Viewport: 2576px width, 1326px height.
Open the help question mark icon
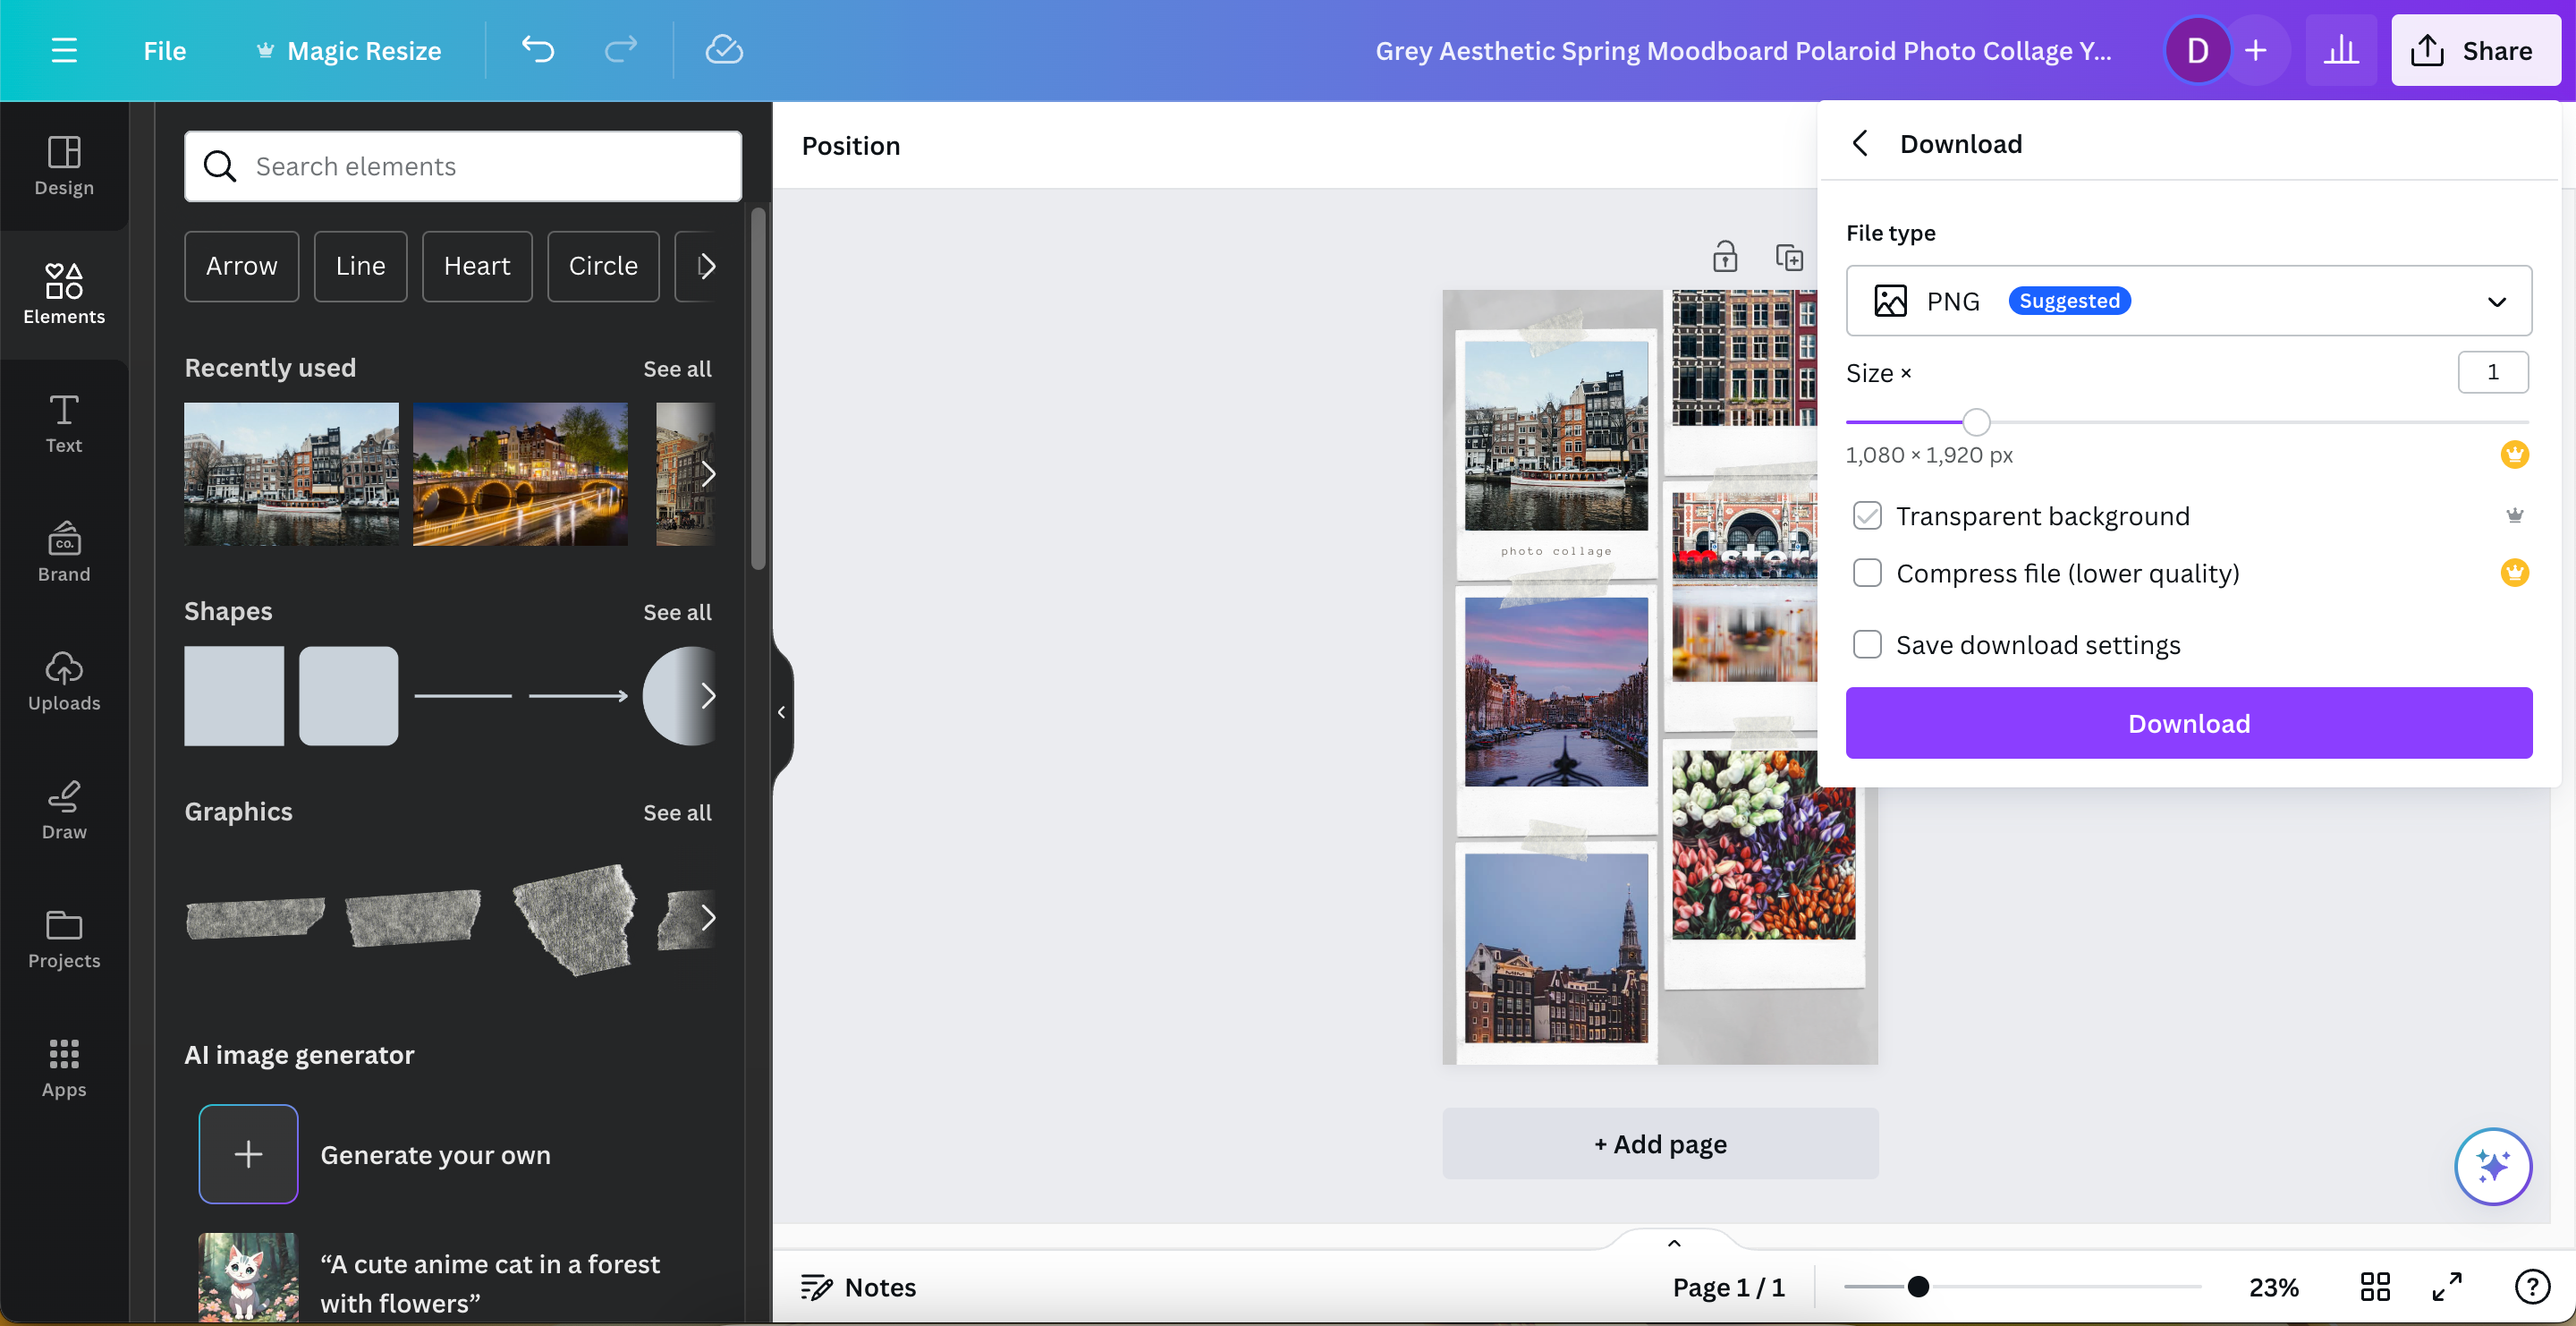tap(2532, 1287)
